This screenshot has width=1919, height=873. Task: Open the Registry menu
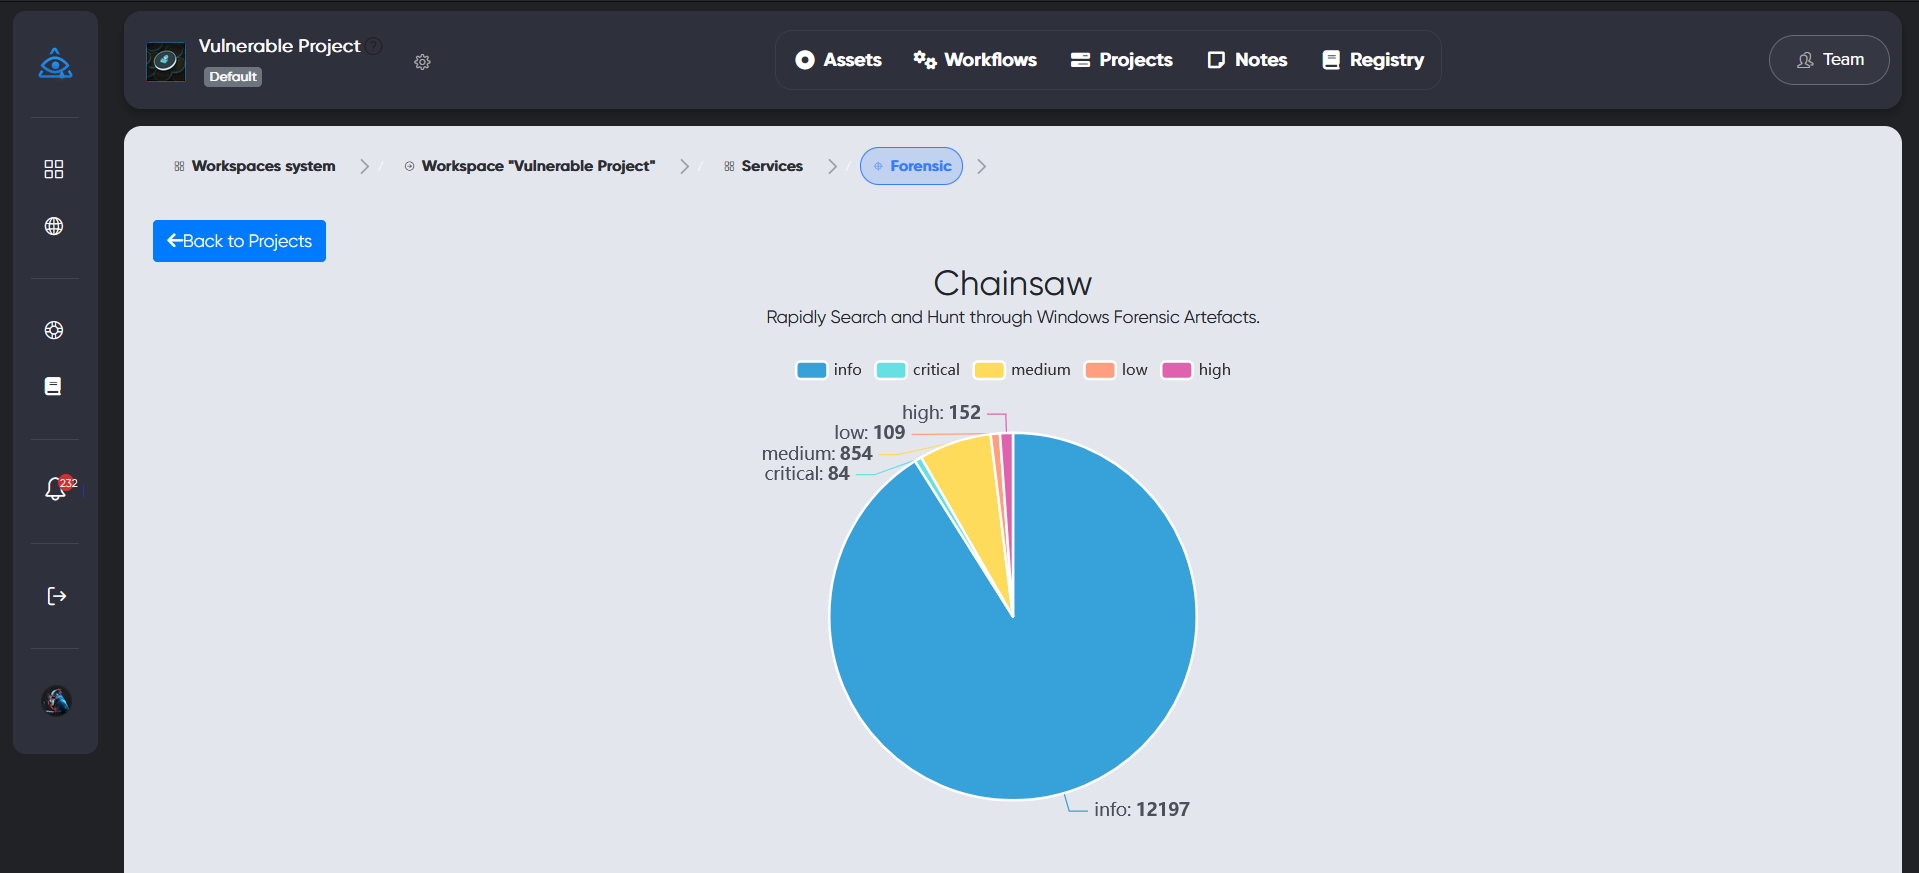coord(1373,60)
